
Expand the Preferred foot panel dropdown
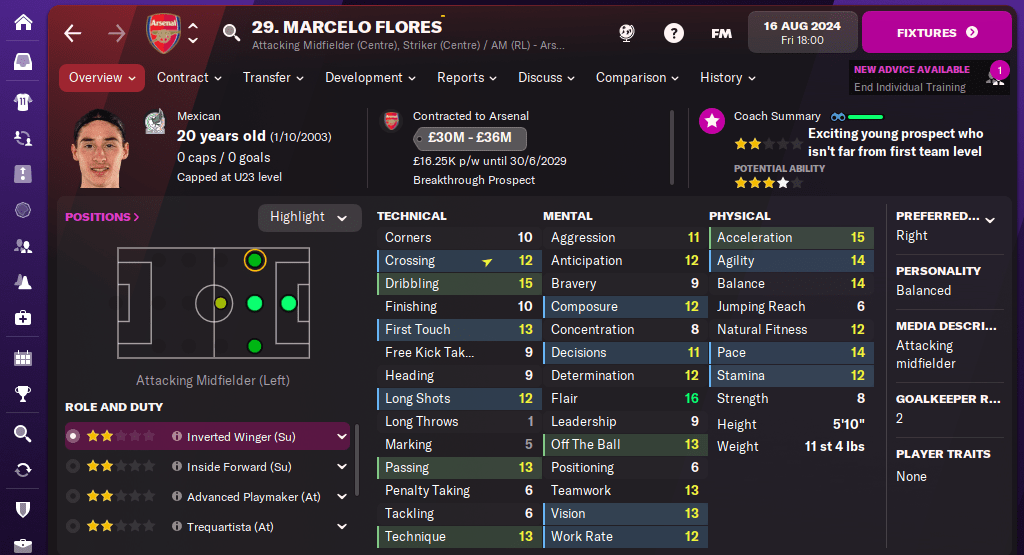pos(990,219)
